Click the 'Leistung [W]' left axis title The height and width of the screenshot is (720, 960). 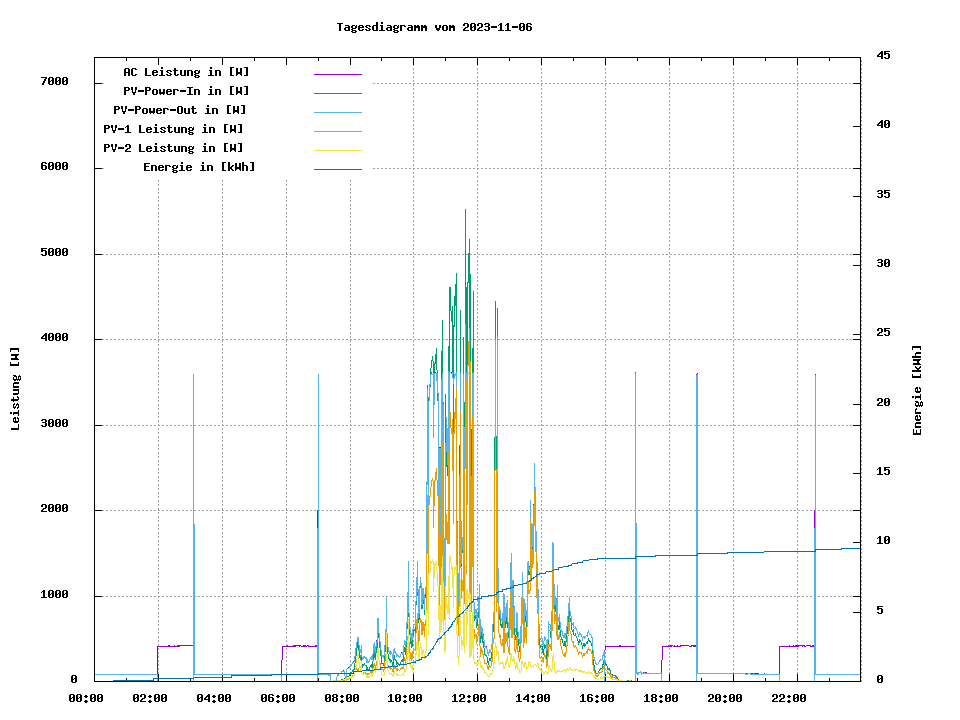click(x=16, y=389)
